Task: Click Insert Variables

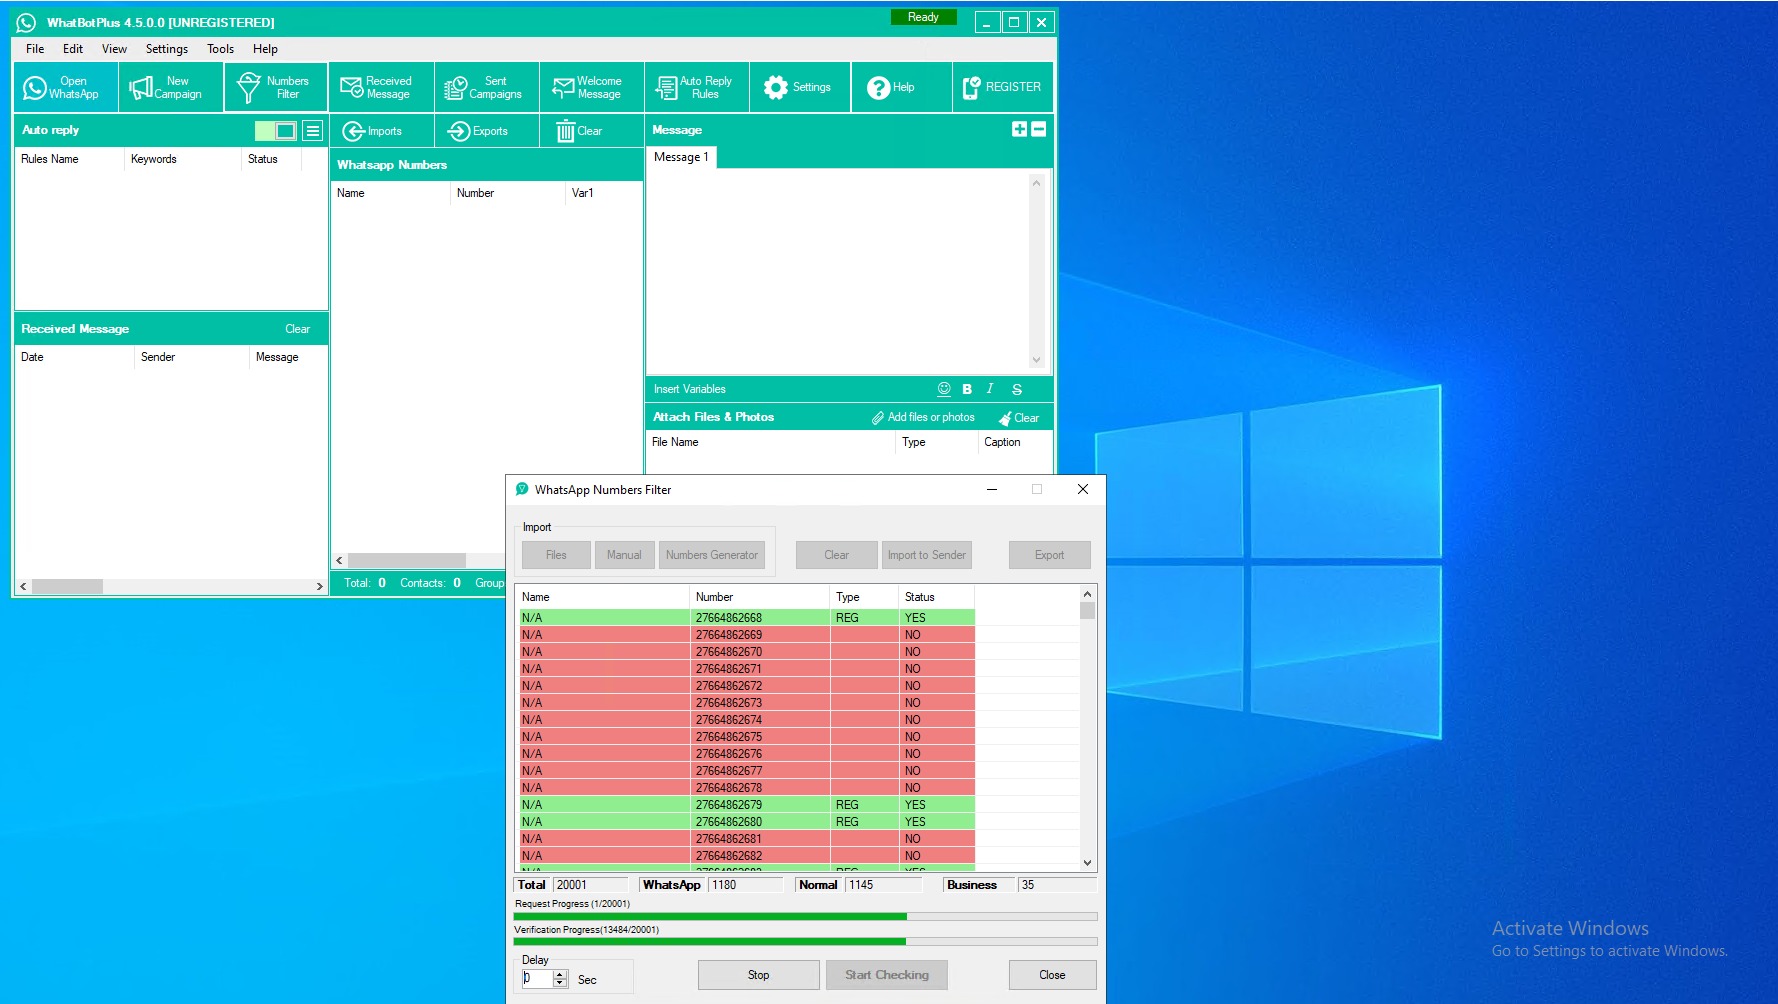Action: [x=690, y=389]
